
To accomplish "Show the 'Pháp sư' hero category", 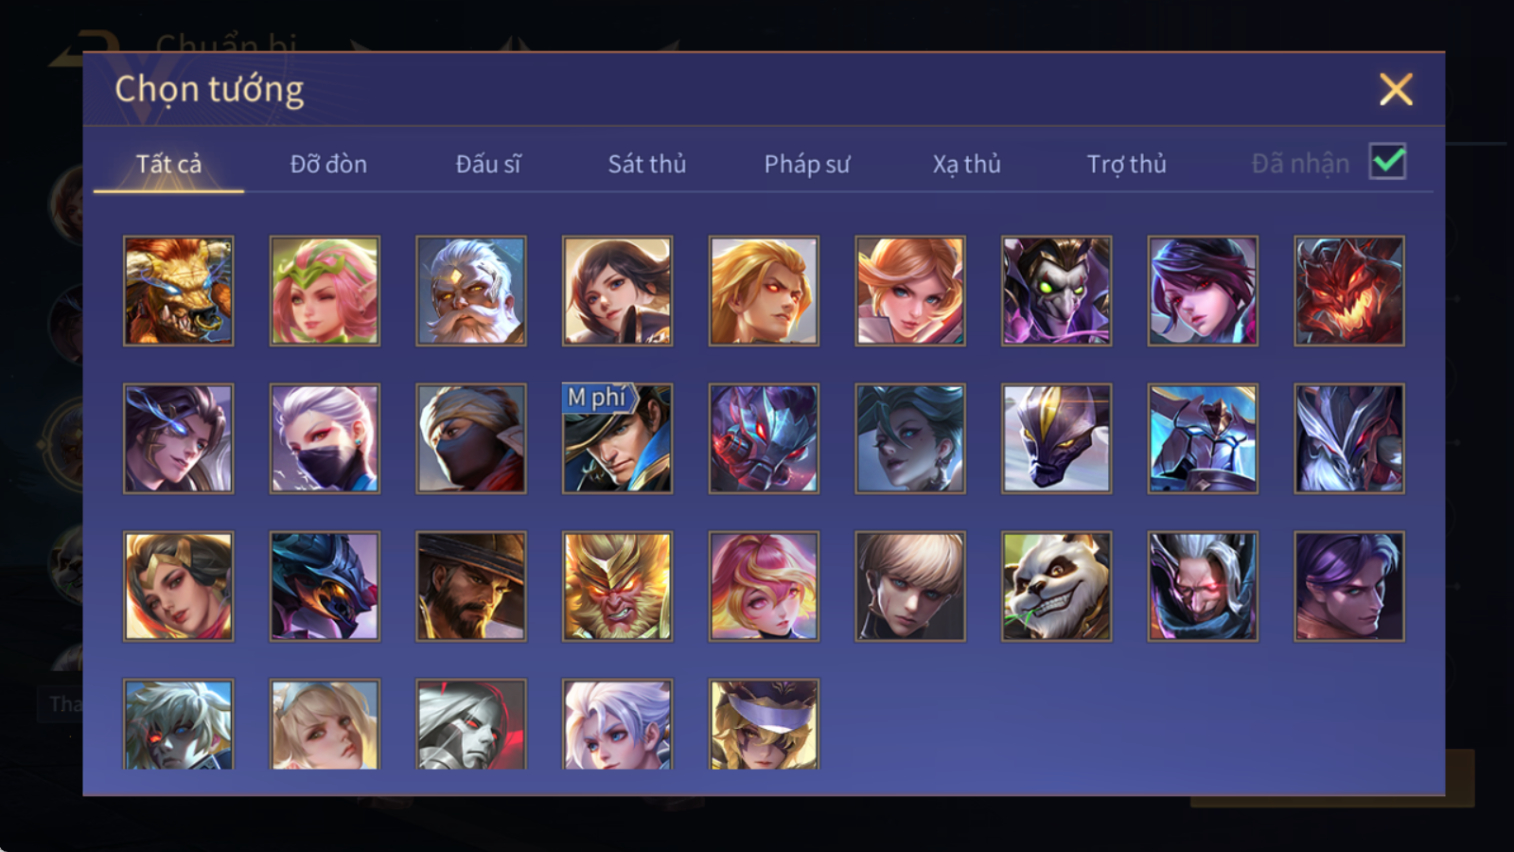I will coord(807,164).
